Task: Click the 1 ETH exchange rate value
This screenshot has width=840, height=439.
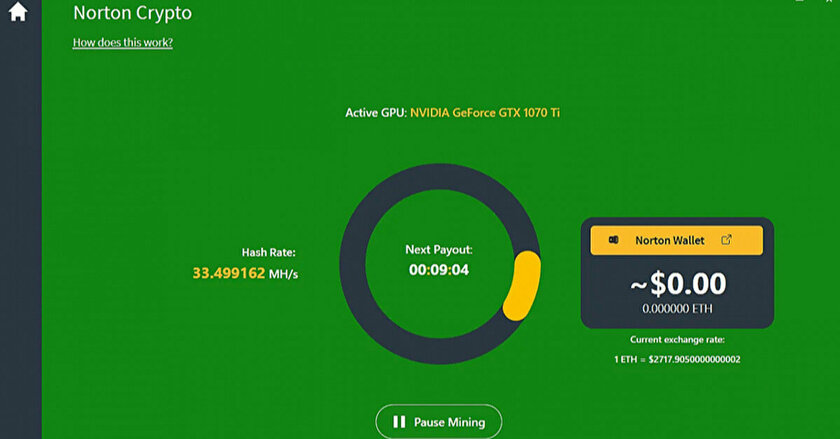Action: [x=677, y=359]
